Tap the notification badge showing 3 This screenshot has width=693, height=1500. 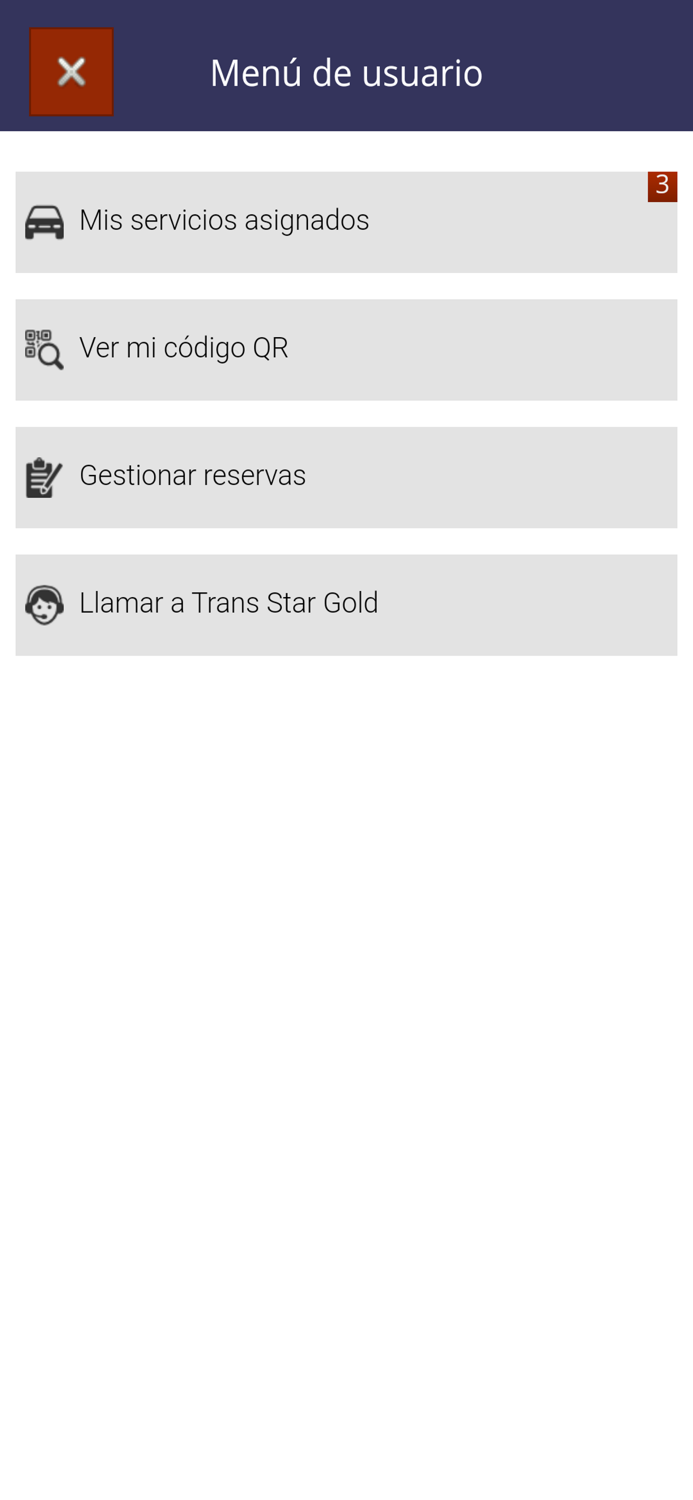tap(662, 184)
